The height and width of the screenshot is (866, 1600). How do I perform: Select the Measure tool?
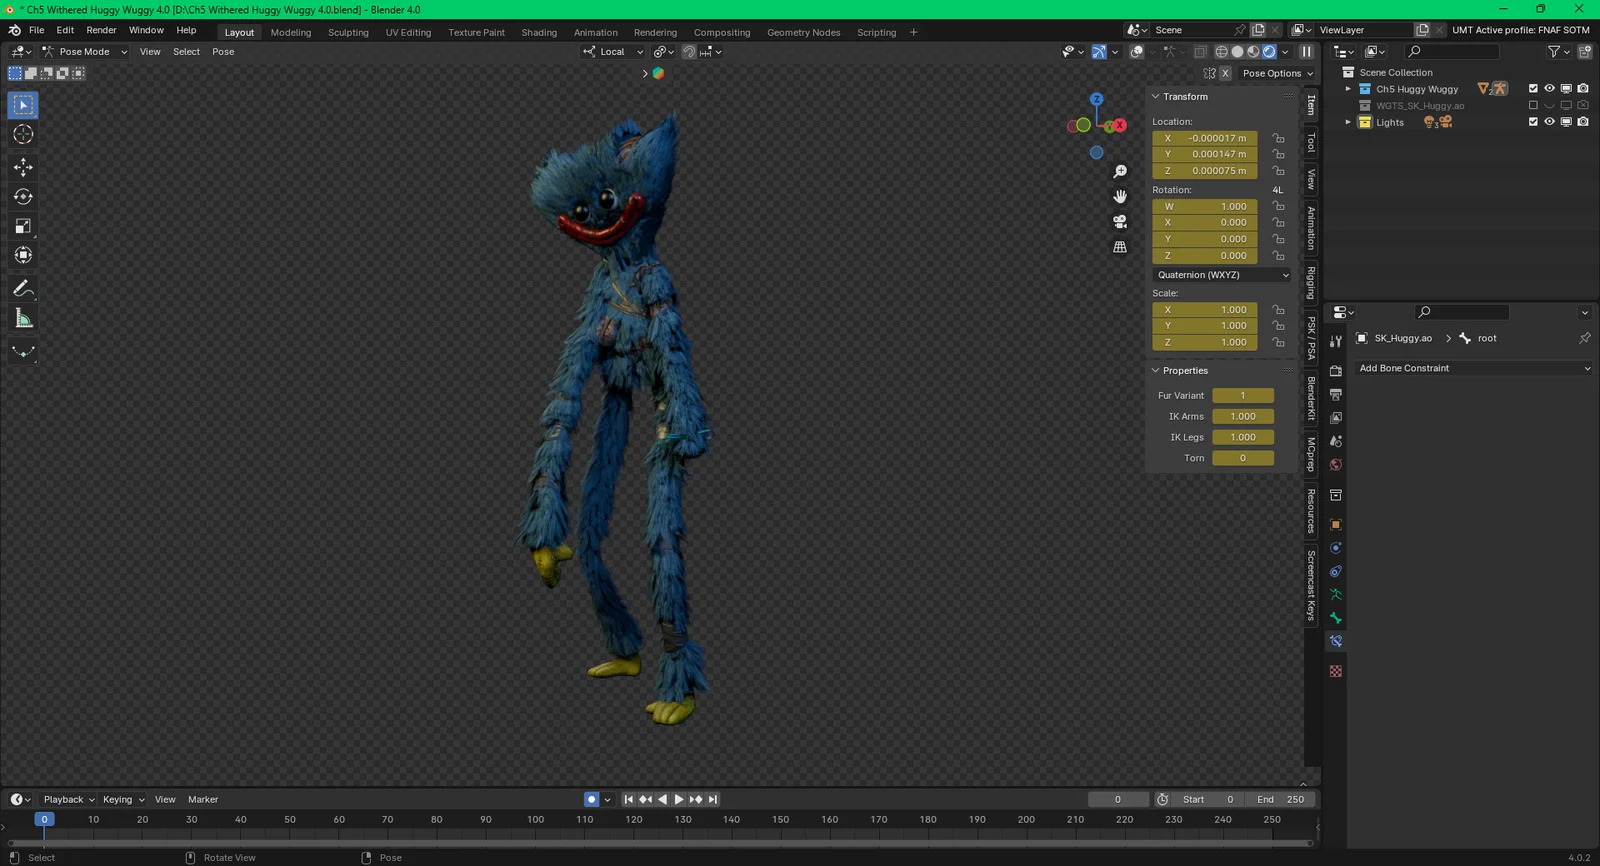pos(23,319)
